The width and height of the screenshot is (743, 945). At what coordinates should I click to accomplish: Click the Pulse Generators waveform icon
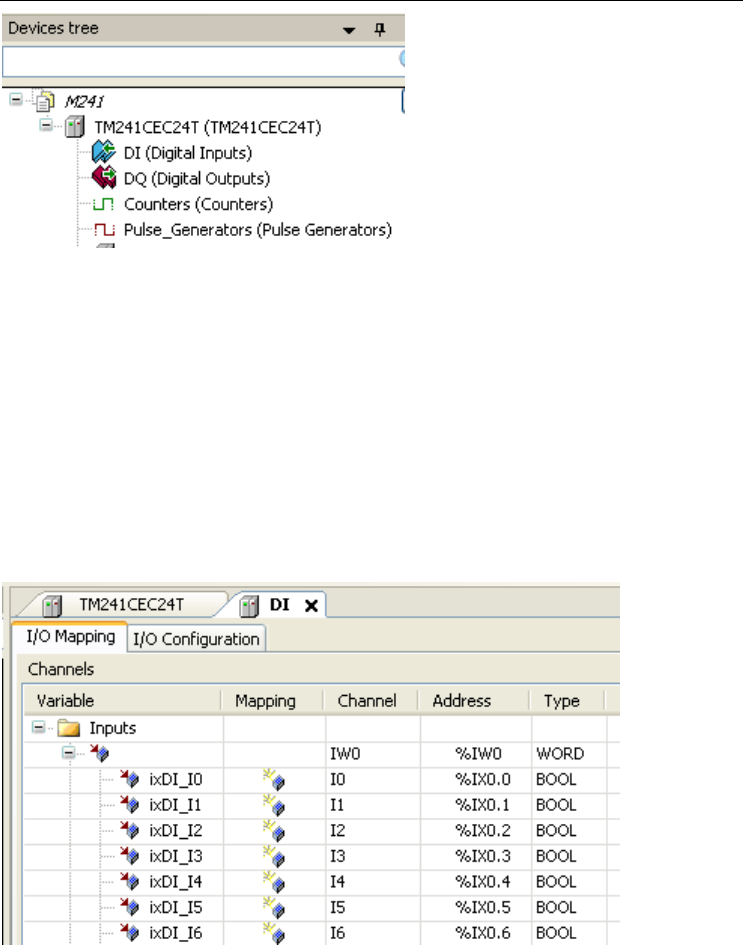104,230
